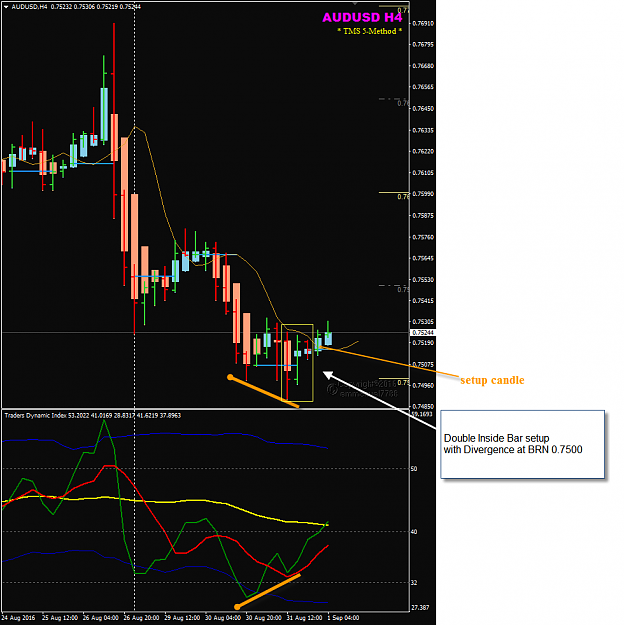The height and width of the screenshot is (625, 624).
Task: Click the indicator level 40 label
Action: coord(414,532)
